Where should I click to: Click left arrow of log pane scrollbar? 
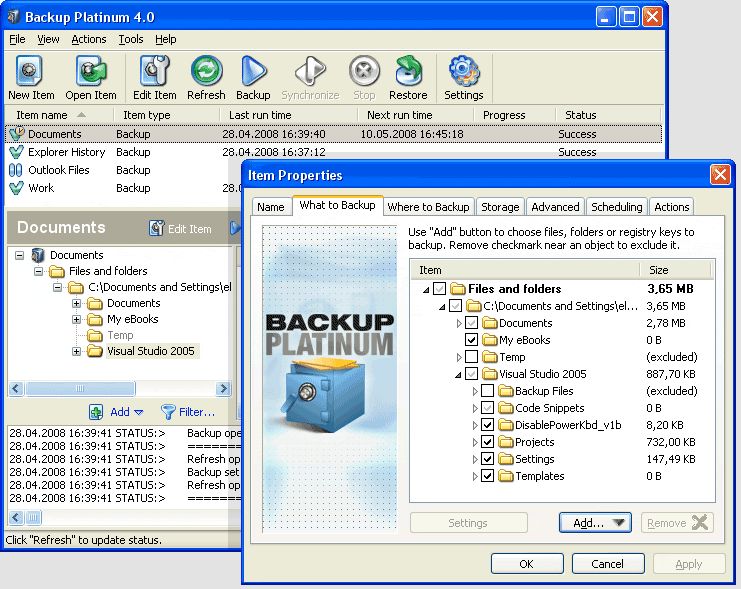[16, 517]
